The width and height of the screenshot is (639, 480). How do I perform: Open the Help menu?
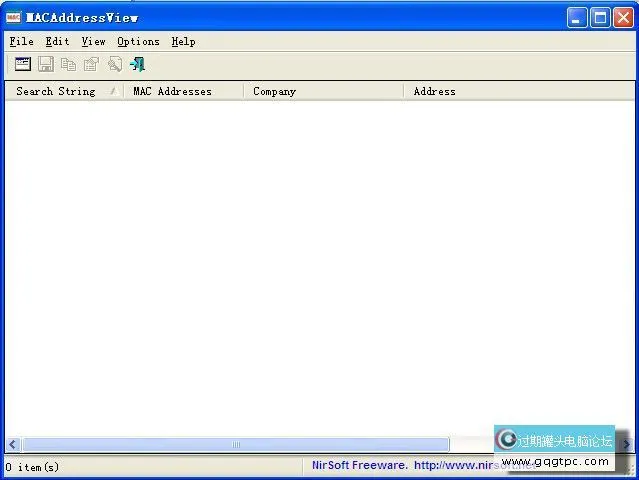[183, 42]
